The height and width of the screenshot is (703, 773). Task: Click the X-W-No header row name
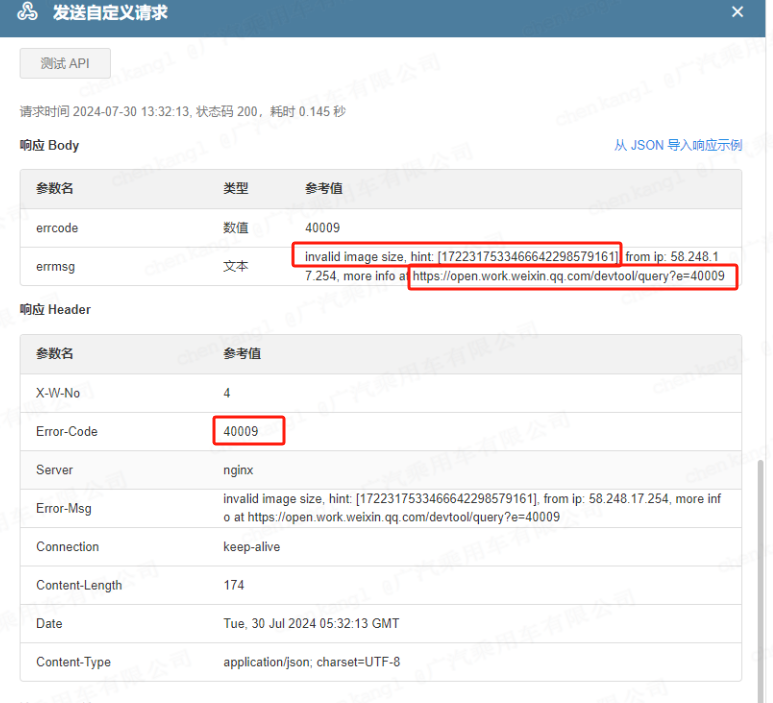pos(58,393)
